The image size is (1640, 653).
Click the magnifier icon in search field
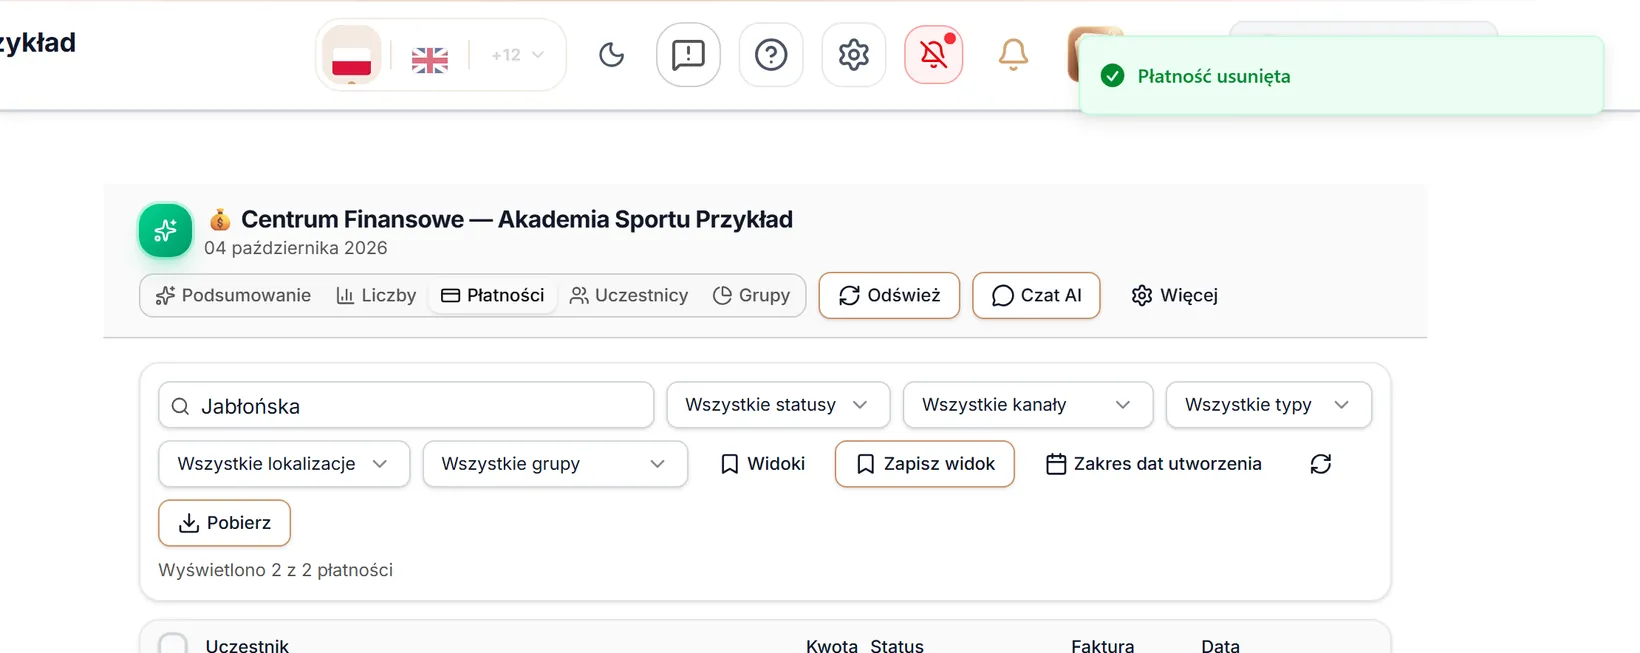pos(180,406)
